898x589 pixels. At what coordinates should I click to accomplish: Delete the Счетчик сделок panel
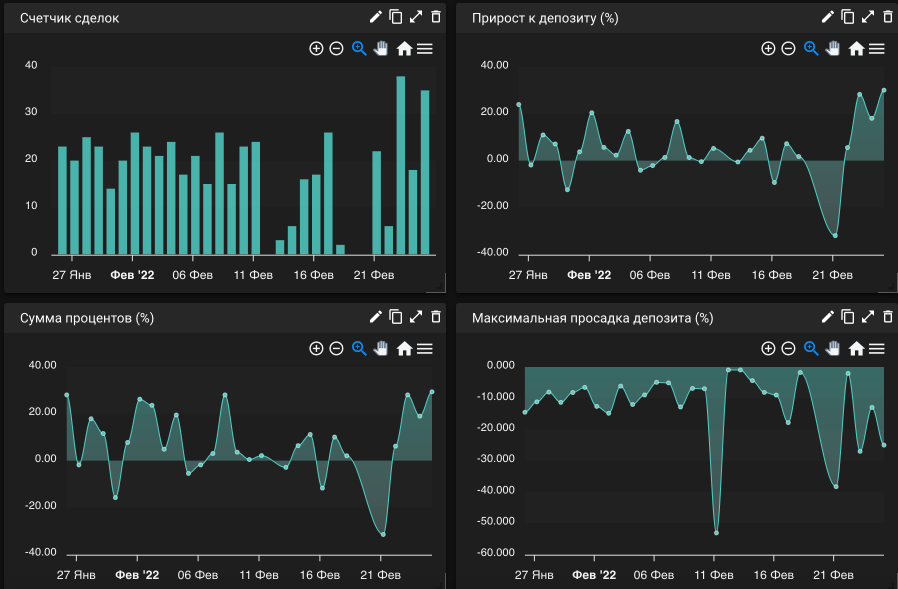coord(436,17)
